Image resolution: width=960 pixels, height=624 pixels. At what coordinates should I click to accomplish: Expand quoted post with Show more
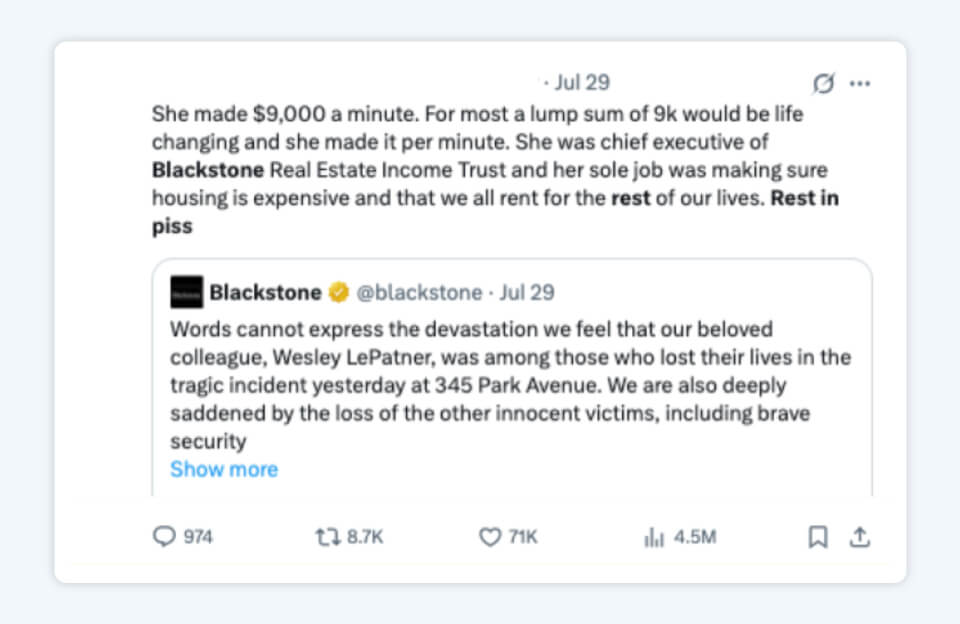point(224,469)
